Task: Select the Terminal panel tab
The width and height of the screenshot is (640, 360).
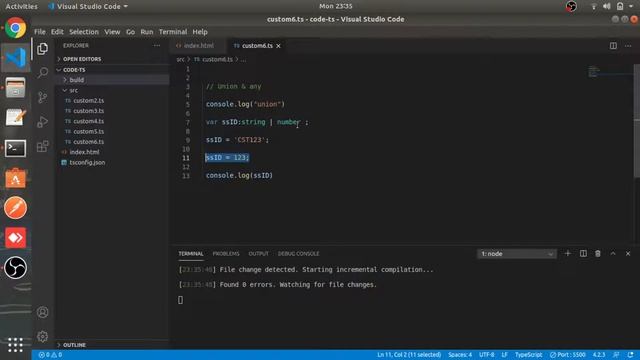Action: (x=191, y=254)
